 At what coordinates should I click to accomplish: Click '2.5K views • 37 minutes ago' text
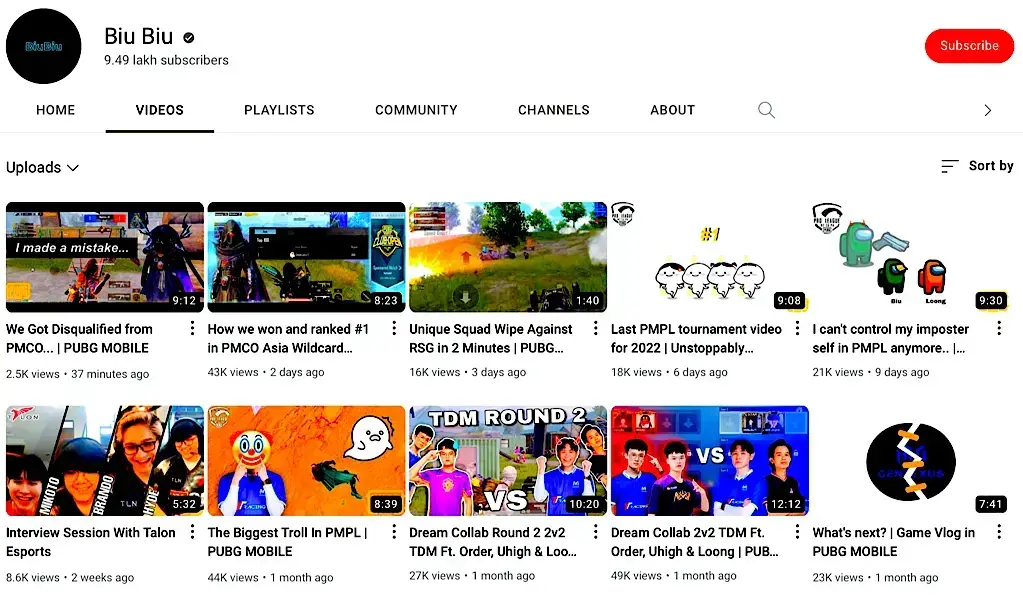coord(78,374)
